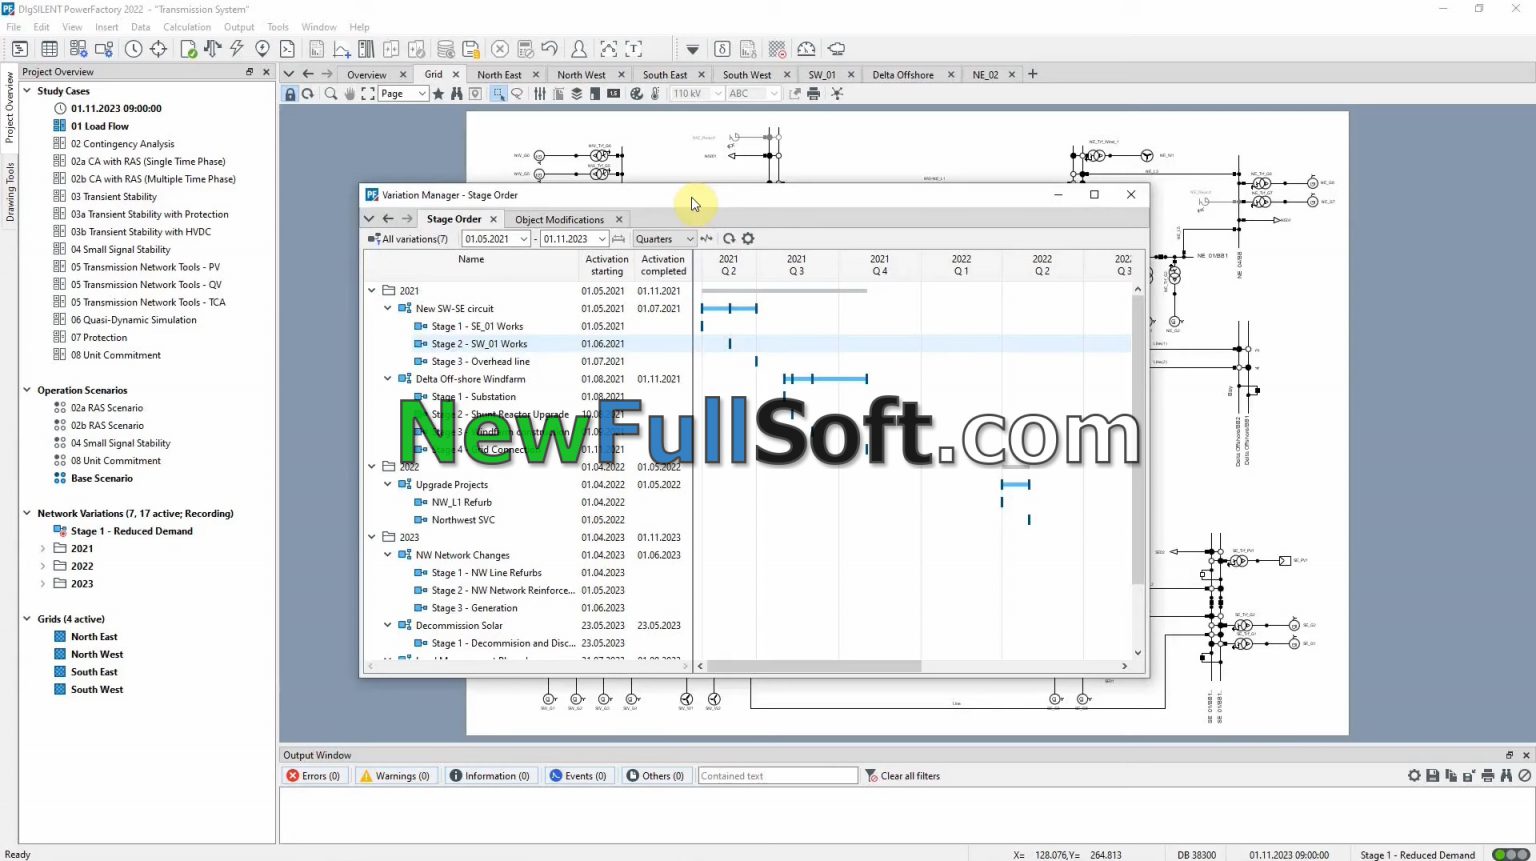Save output window contents with disk icon
Image resolution: width=1536 pixels, height=861 pixels.
1431,775
